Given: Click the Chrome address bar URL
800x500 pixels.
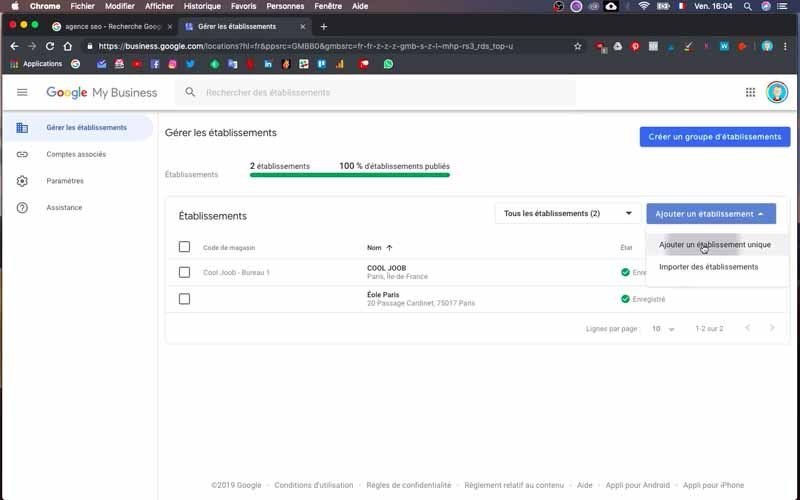Looking at the screenshot, I should 306,46.
